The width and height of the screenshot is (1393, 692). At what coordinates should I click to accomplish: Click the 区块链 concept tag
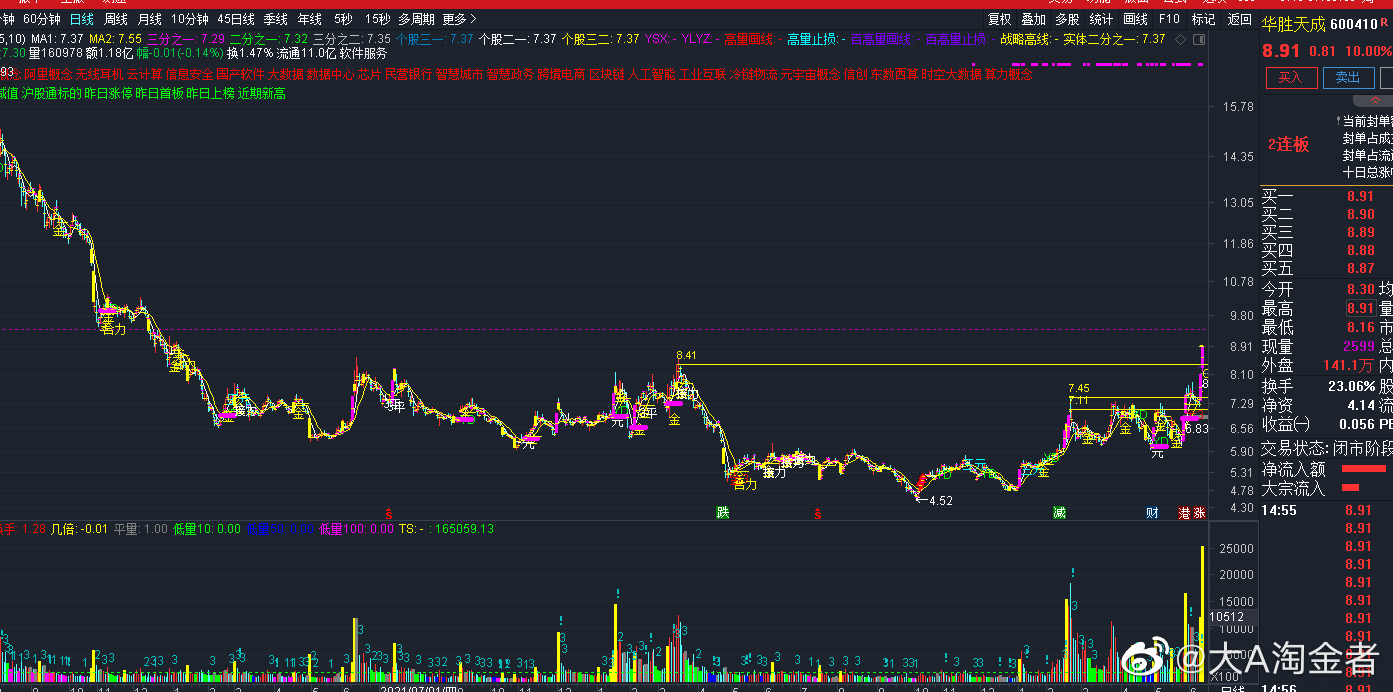[x=606, y=74]
